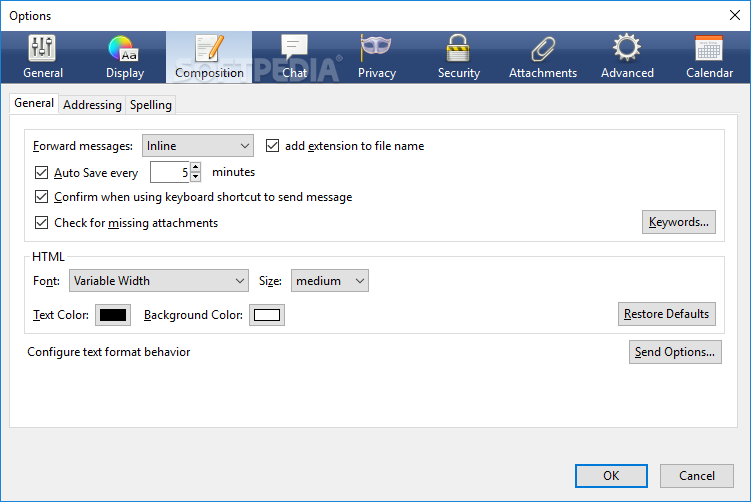The height and width of the screenshot is (502, 751).
Task: Pick the black Text Color swatch
Action: (x=113, y=315)
